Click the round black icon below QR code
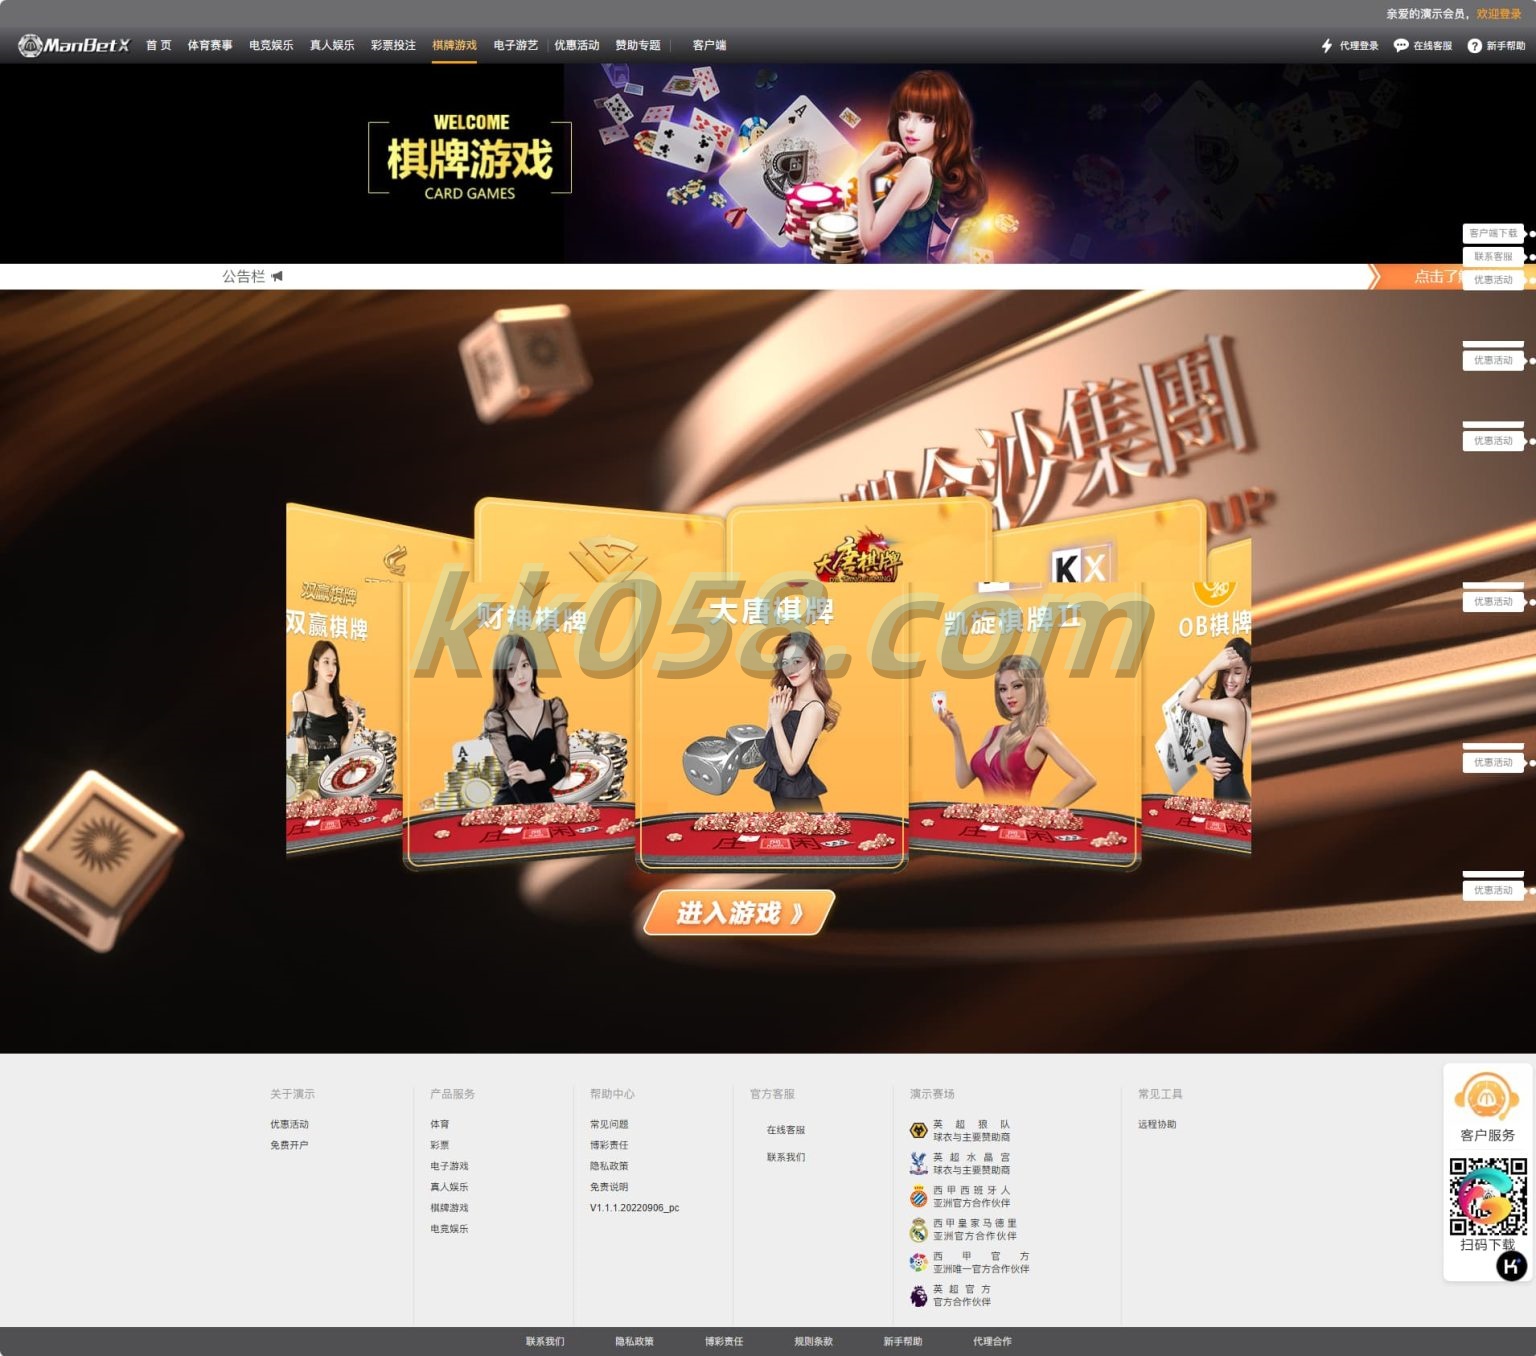The image size is (1536, 1356). pos(1511,1266)
